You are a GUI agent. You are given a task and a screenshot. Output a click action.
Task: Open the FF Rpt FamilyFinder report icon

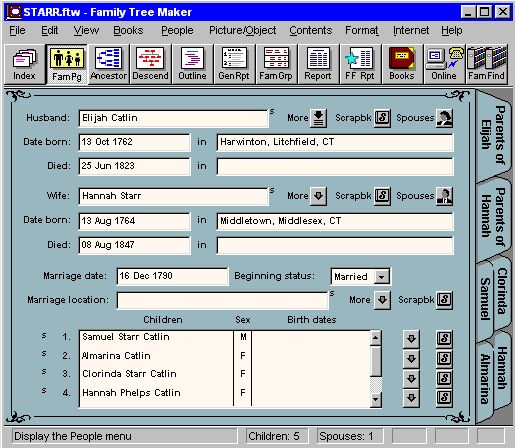point(360,64)
